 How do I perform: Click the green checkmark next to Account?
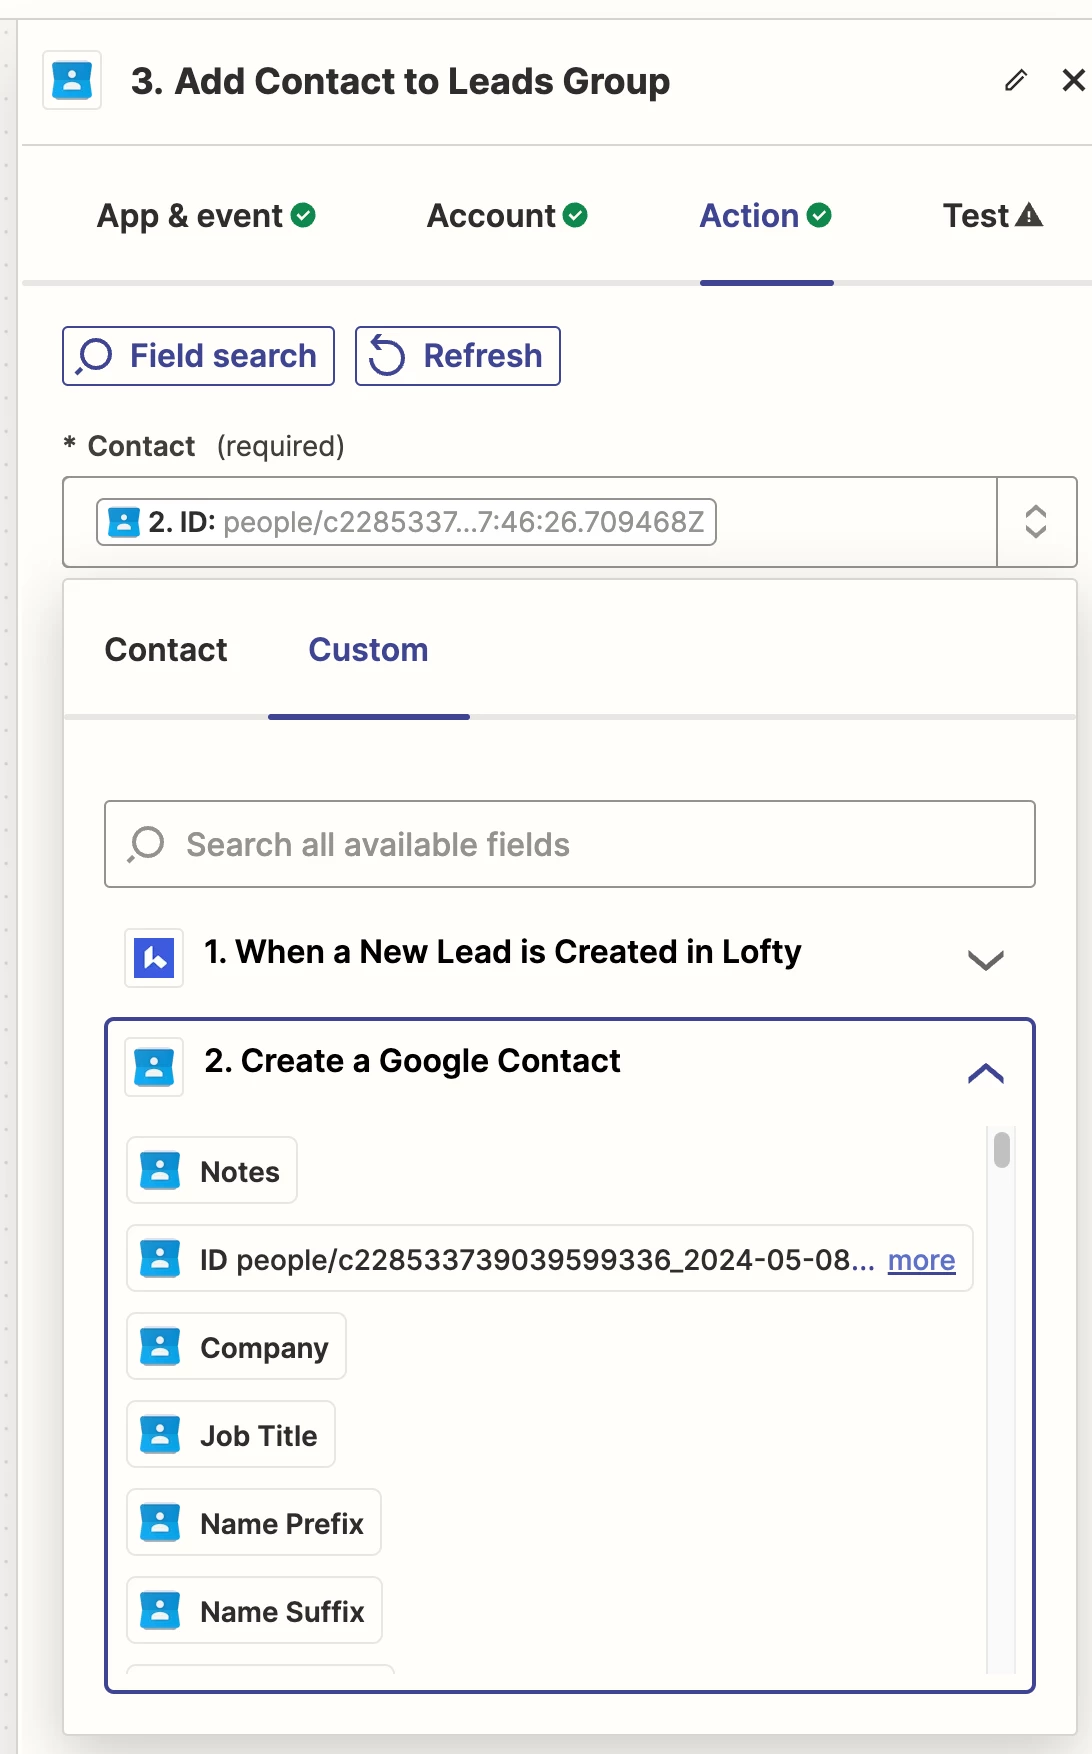point(575,215)
